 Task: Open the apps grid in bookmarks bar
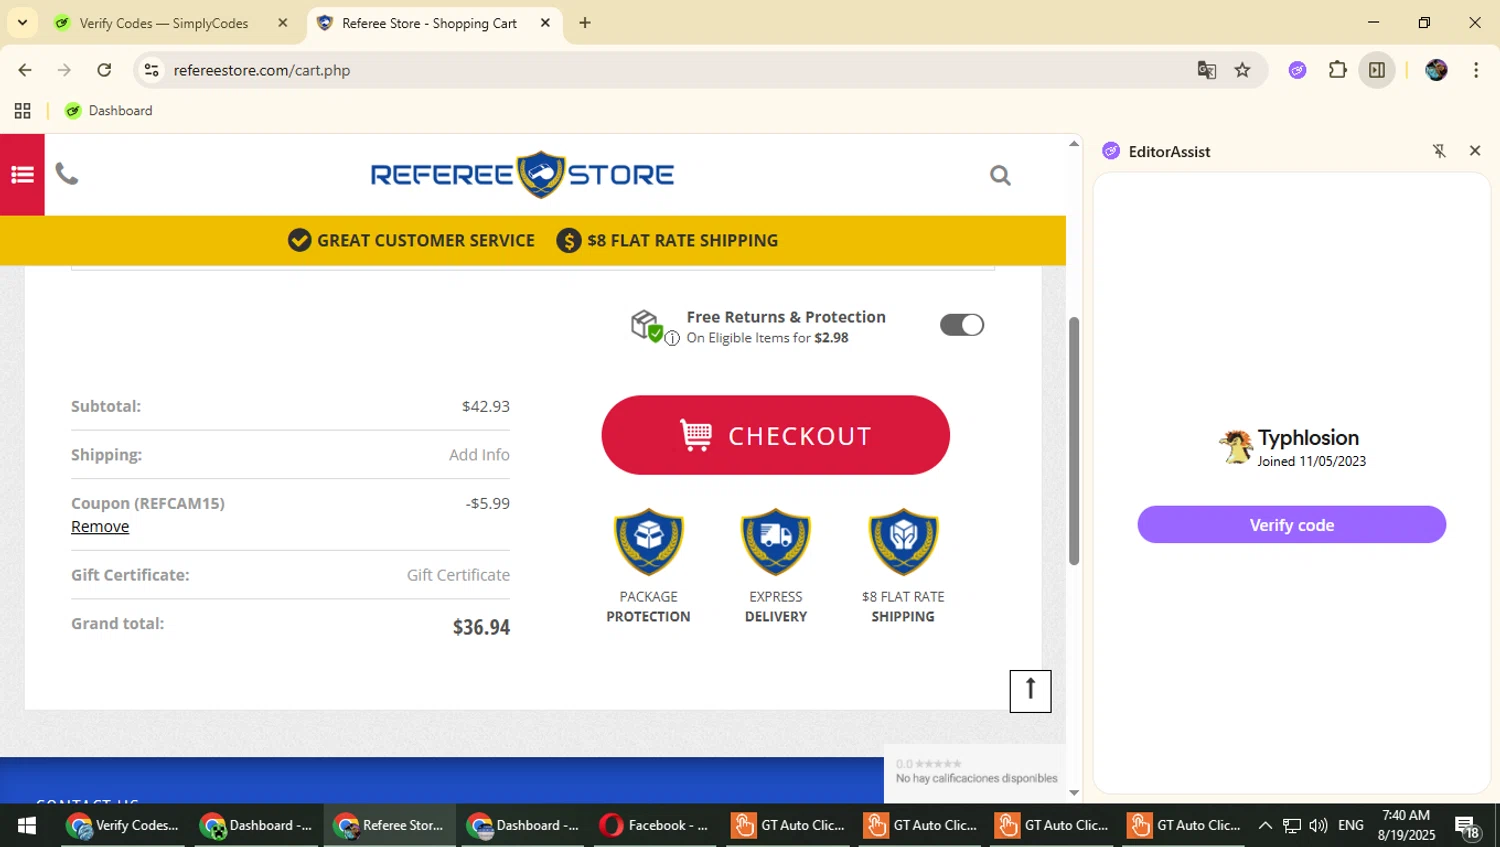click(22, 111)
